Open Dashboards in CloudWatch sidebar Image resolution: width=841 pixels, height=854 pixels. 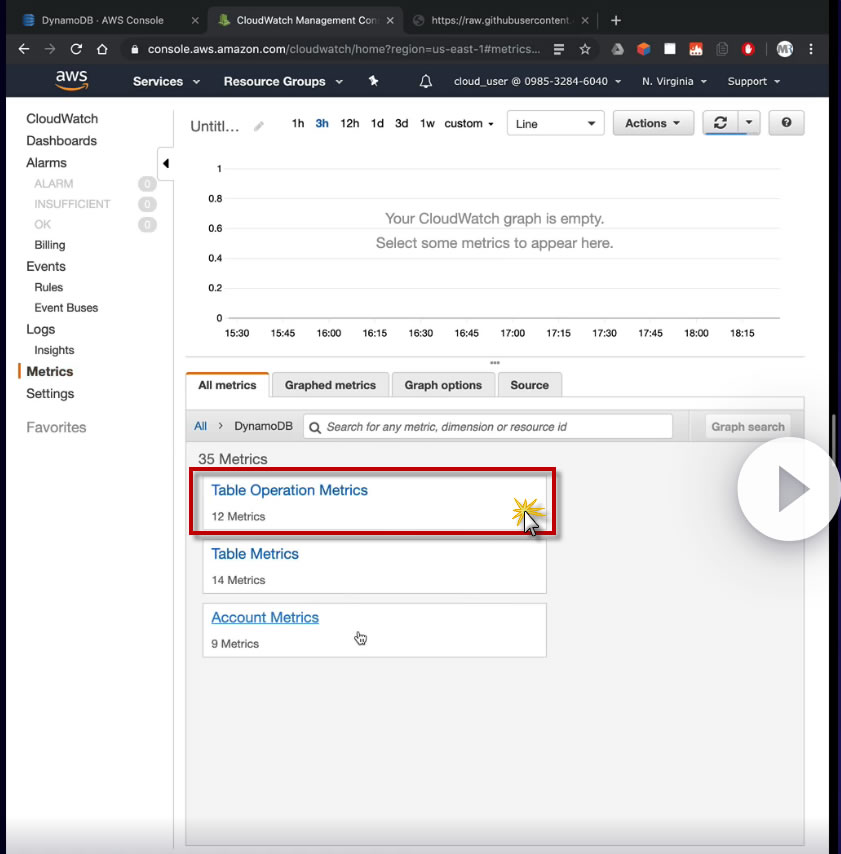coord(62,141)
